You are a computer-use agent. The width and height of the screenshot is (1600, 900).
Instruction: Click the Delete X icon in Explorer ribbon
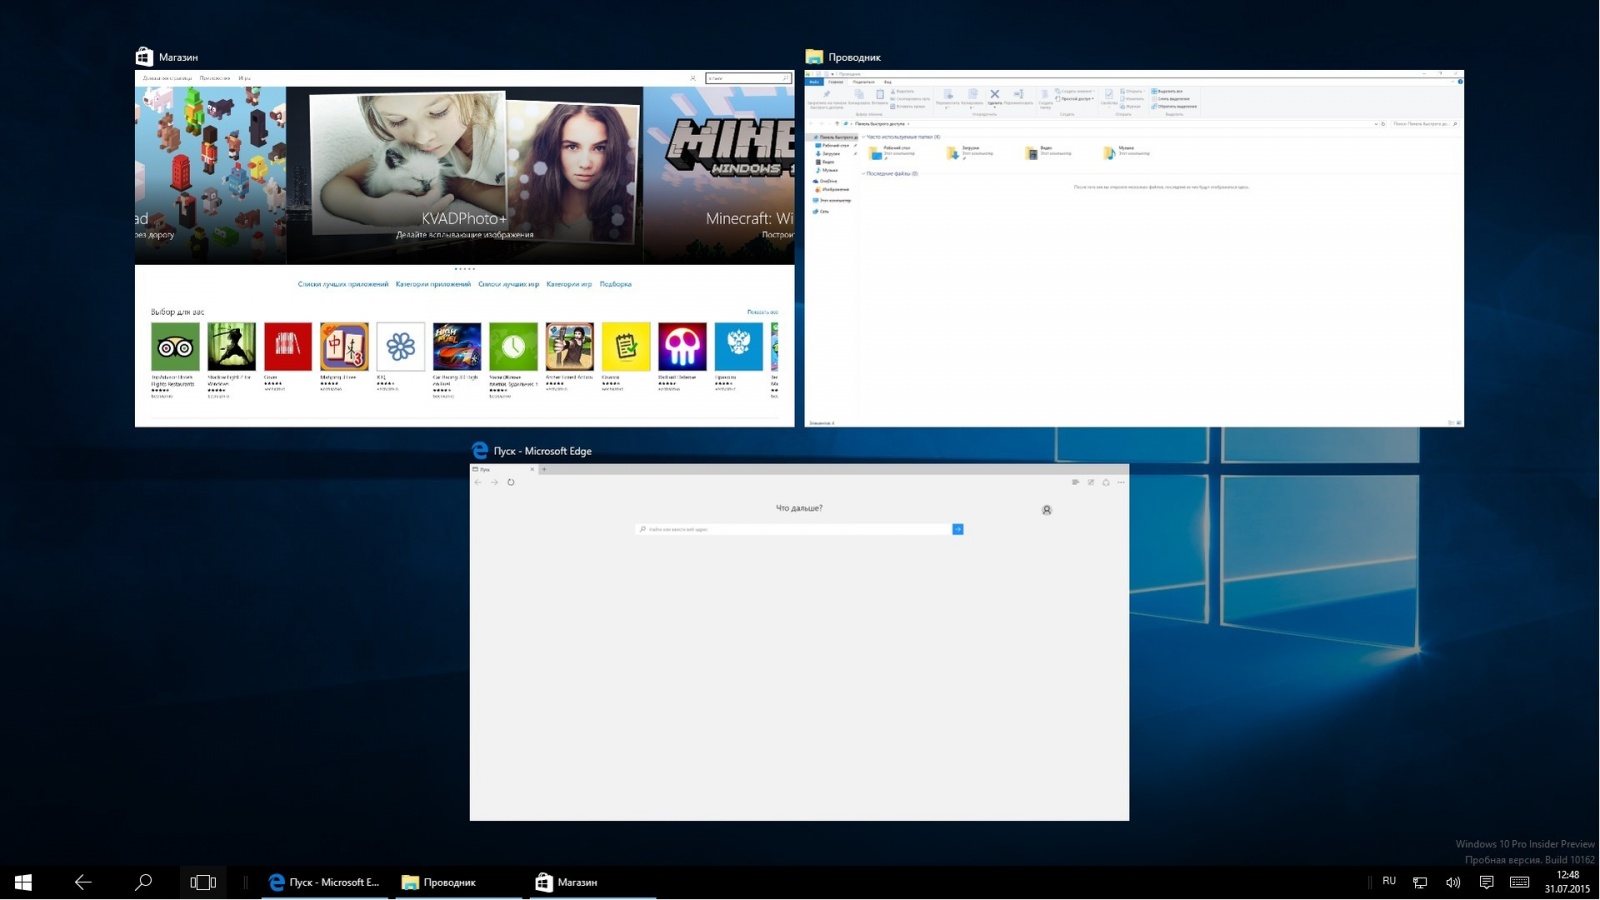(995, 94)
